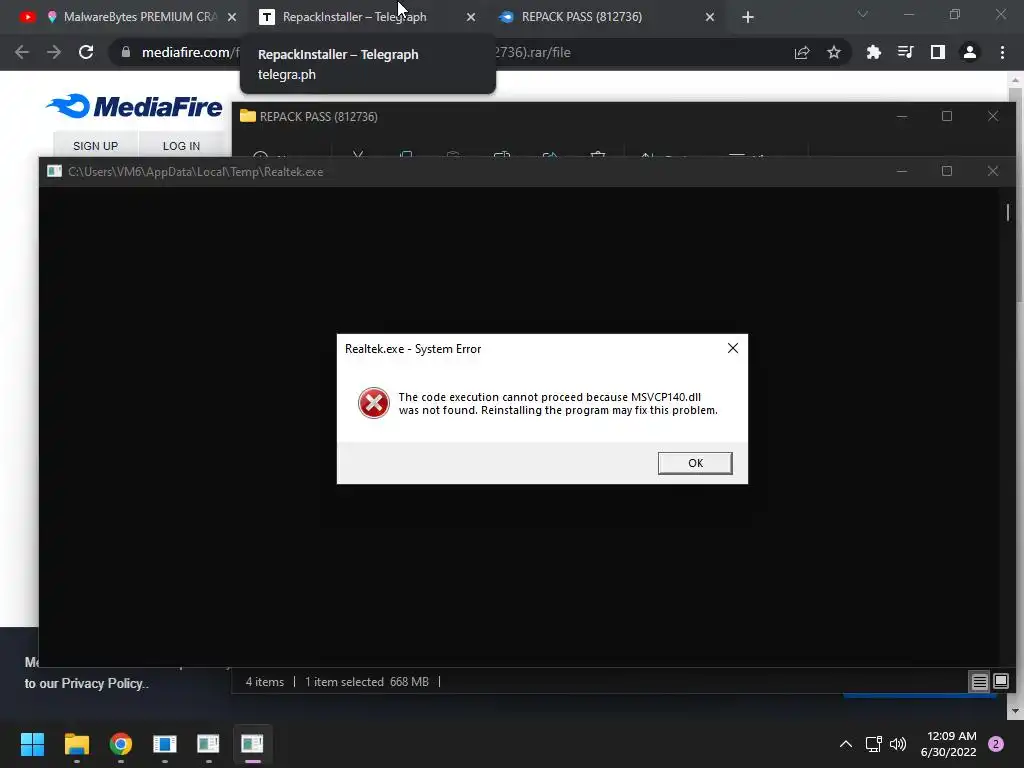The height and width of the screenshot is (768, 1024).
Task: Click OK in the System Error dialog
Action: tap(695, 463)
